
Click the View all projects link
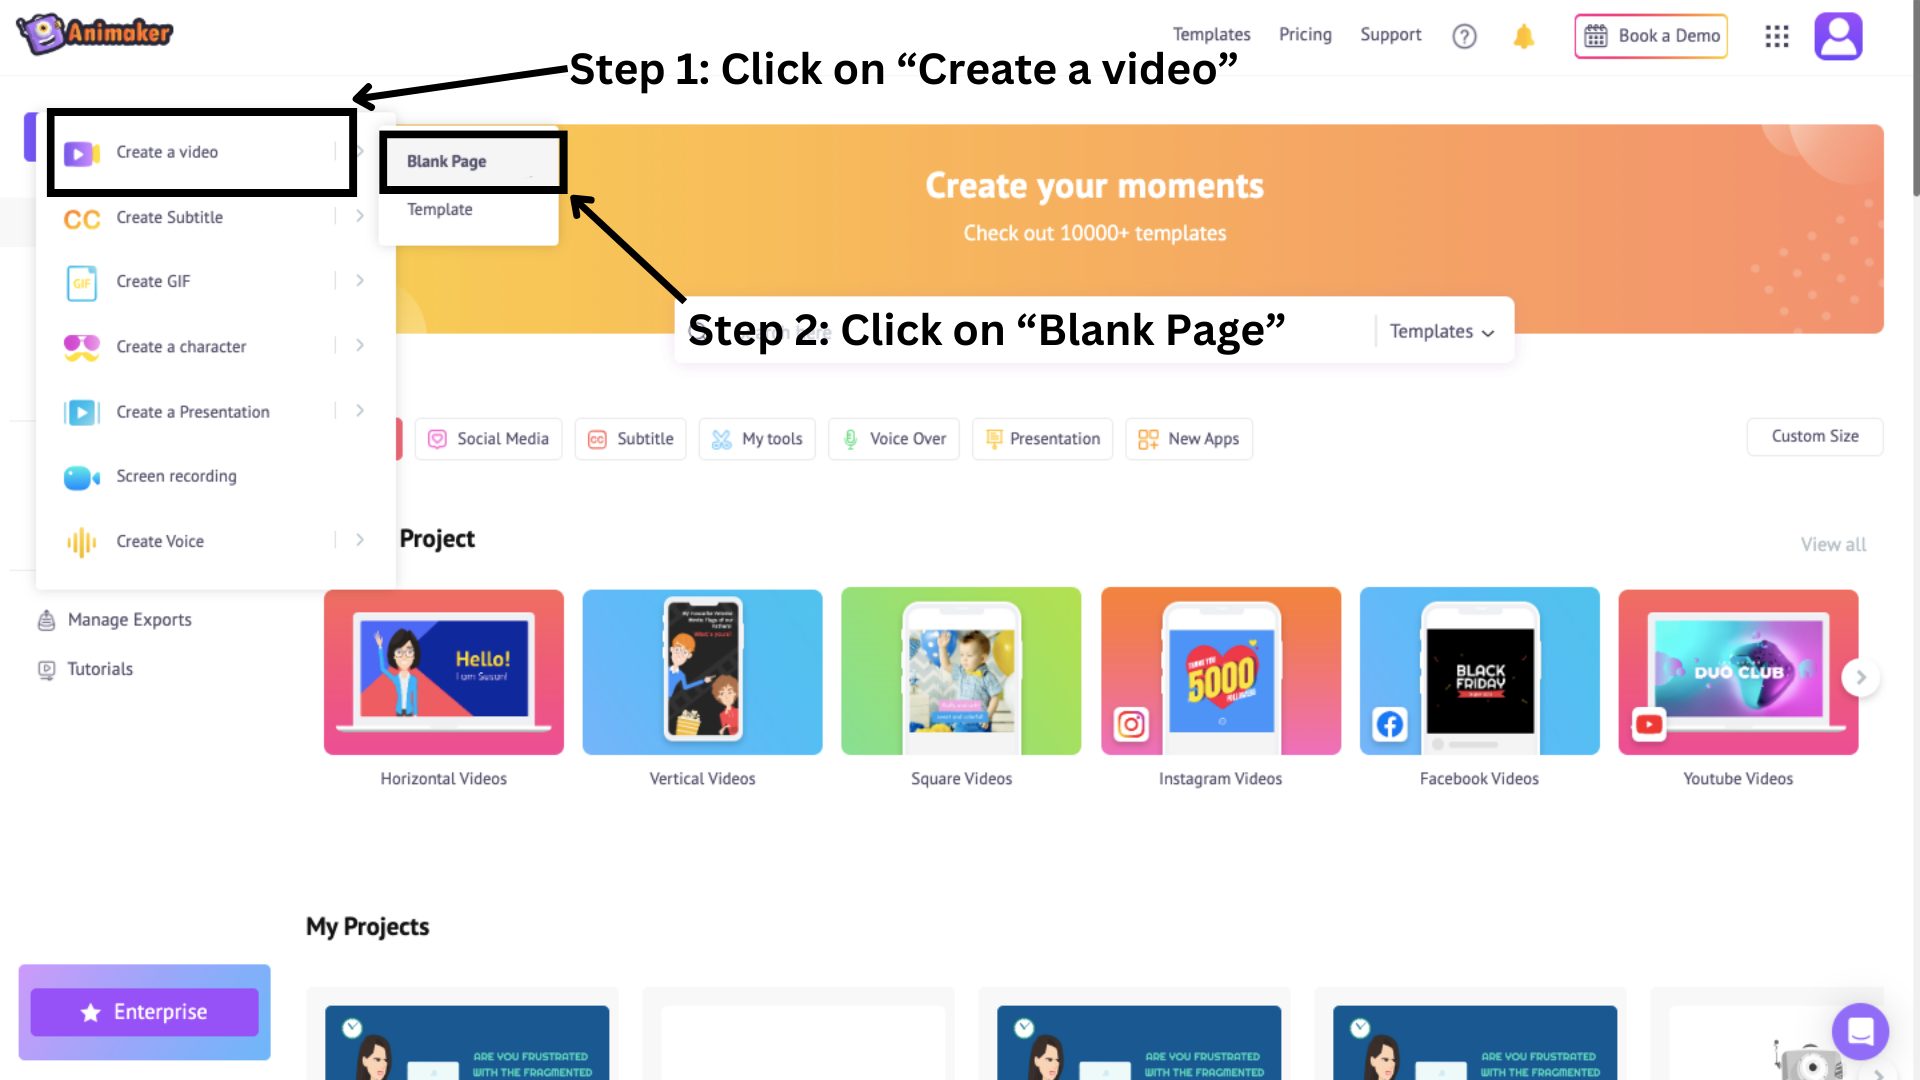[x=1832, y=542]
